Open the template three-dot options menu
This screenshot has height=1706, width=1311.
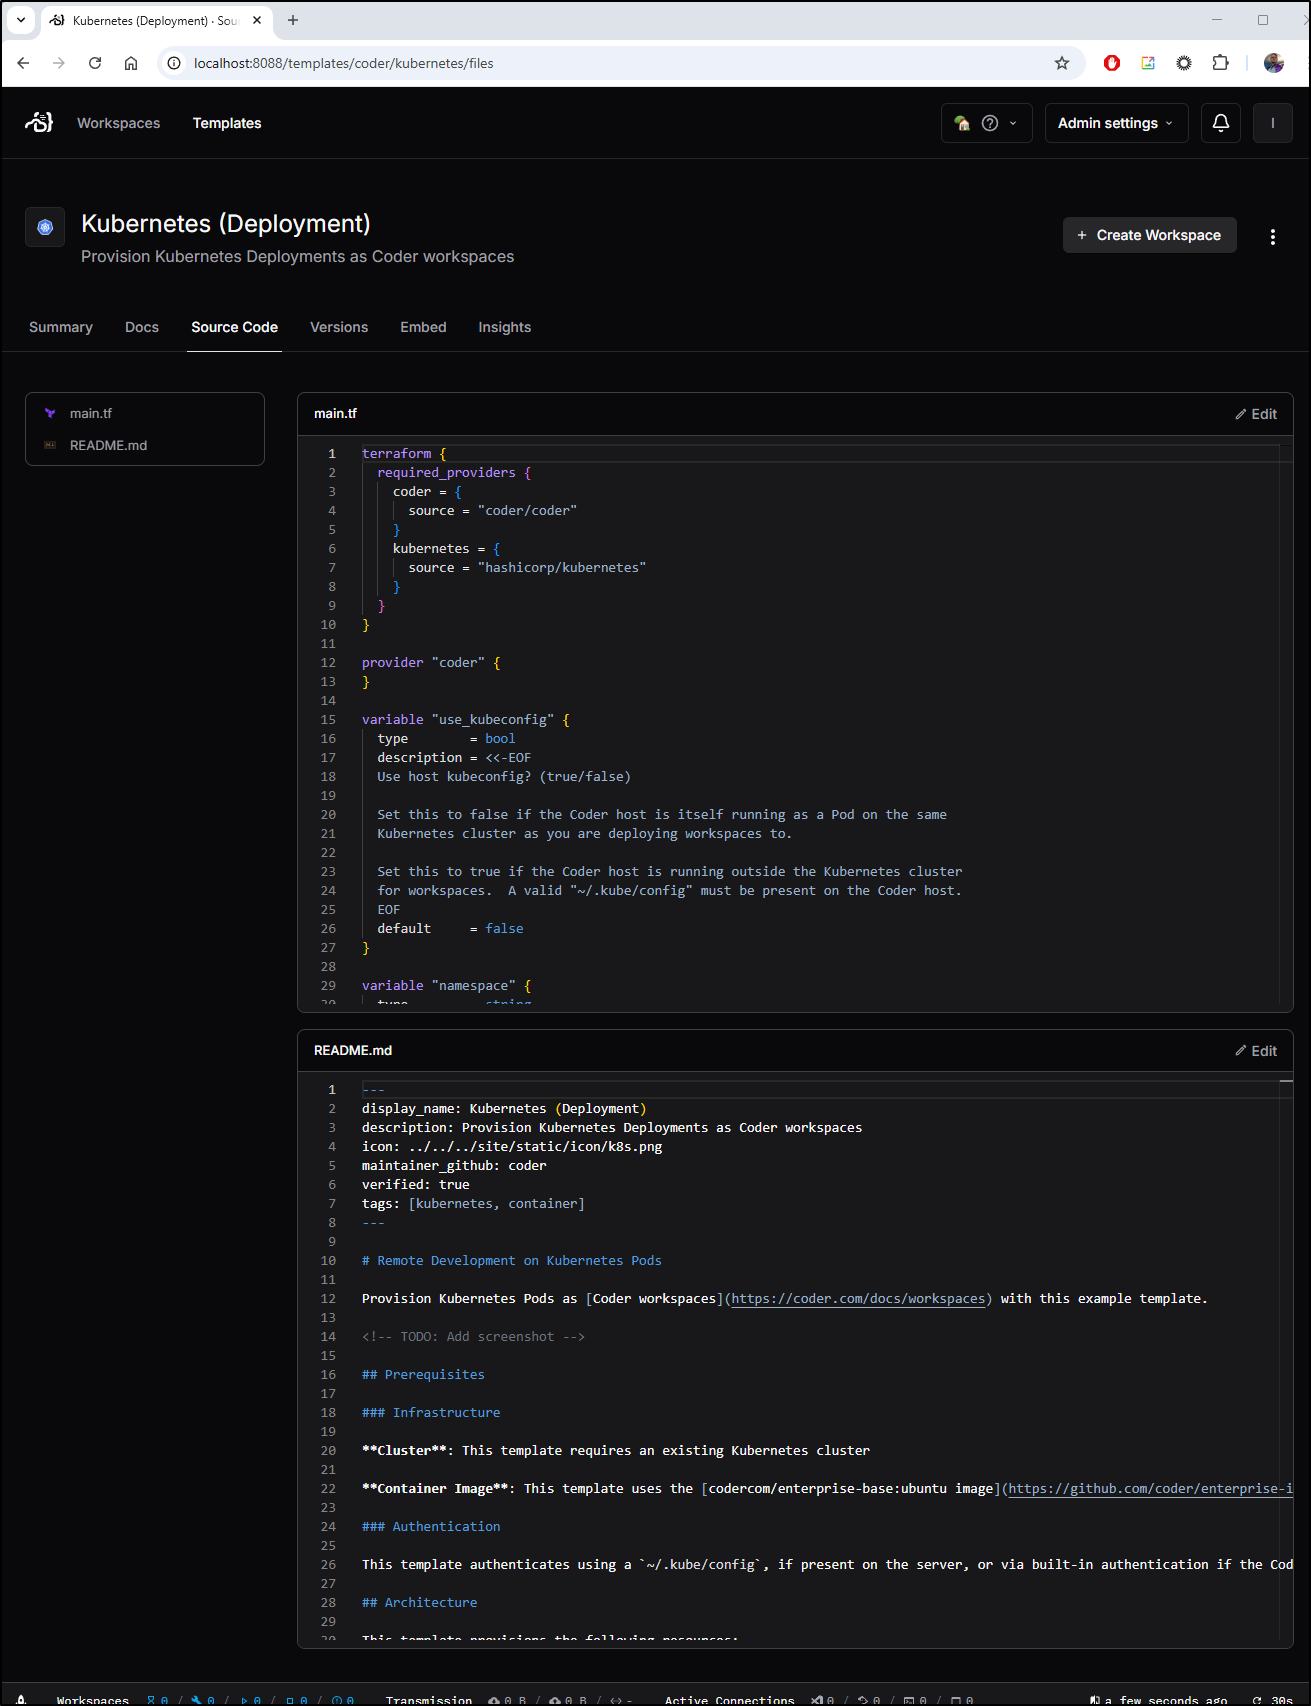point(1272,237)
